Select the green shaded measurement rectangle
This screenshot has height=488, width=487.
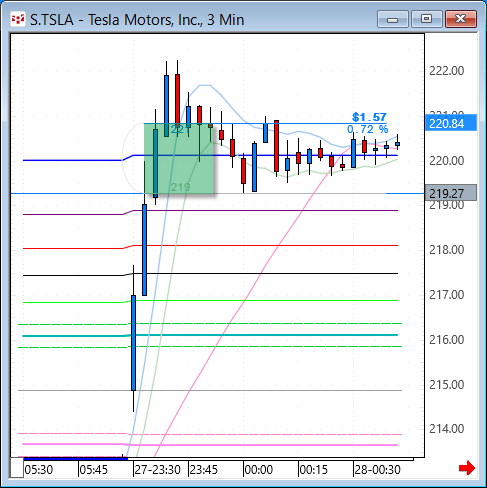(x=179, y=158)
